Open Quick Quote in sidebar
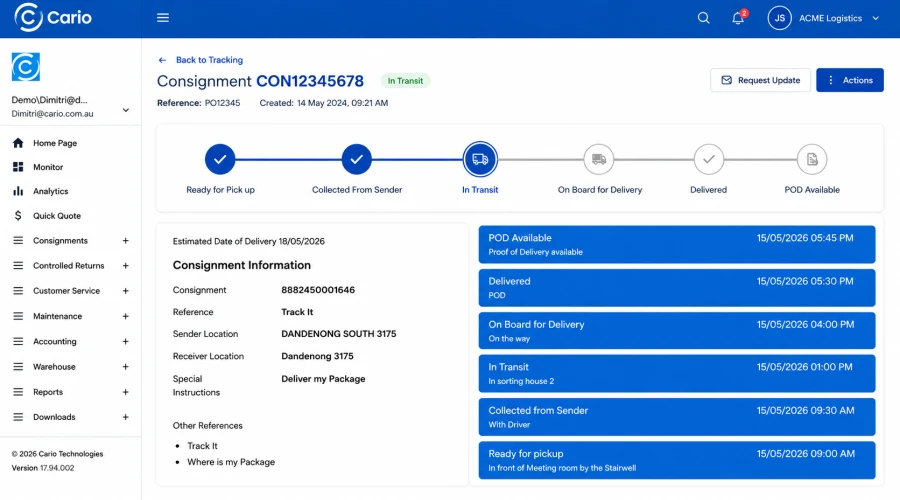This screenshot has width=900, height=500. (x=57, y=216)
